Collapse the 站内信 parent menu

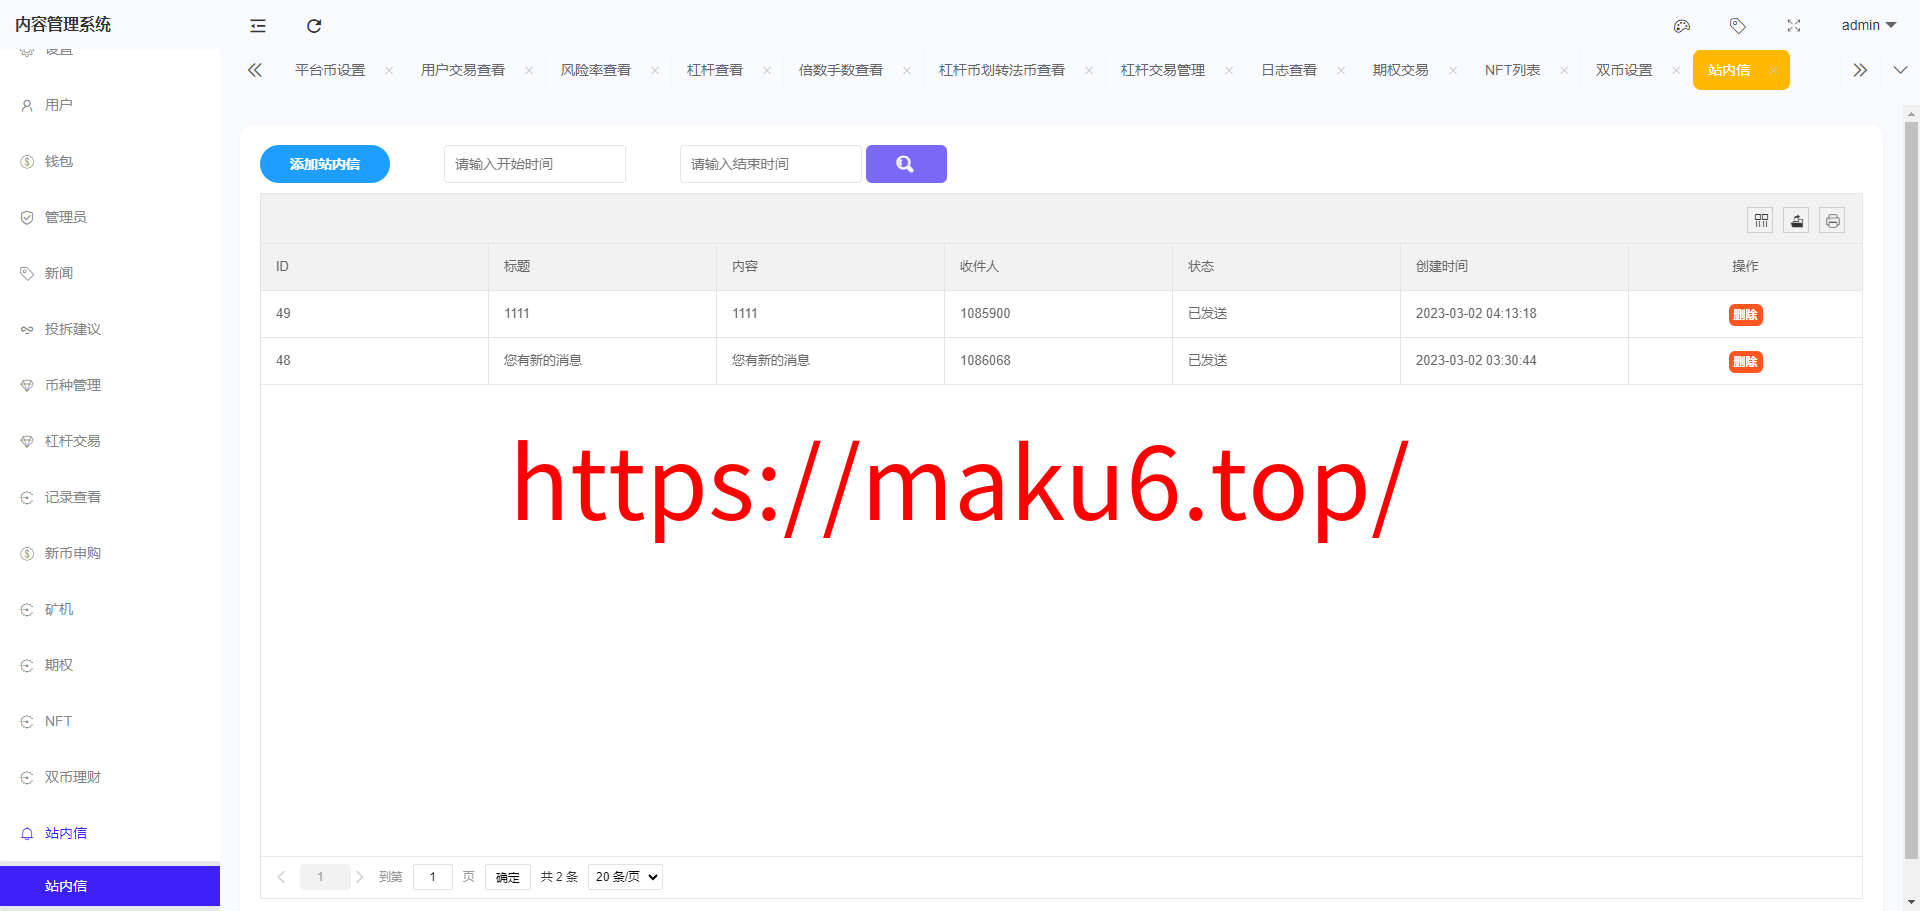(x=110, y=833)
